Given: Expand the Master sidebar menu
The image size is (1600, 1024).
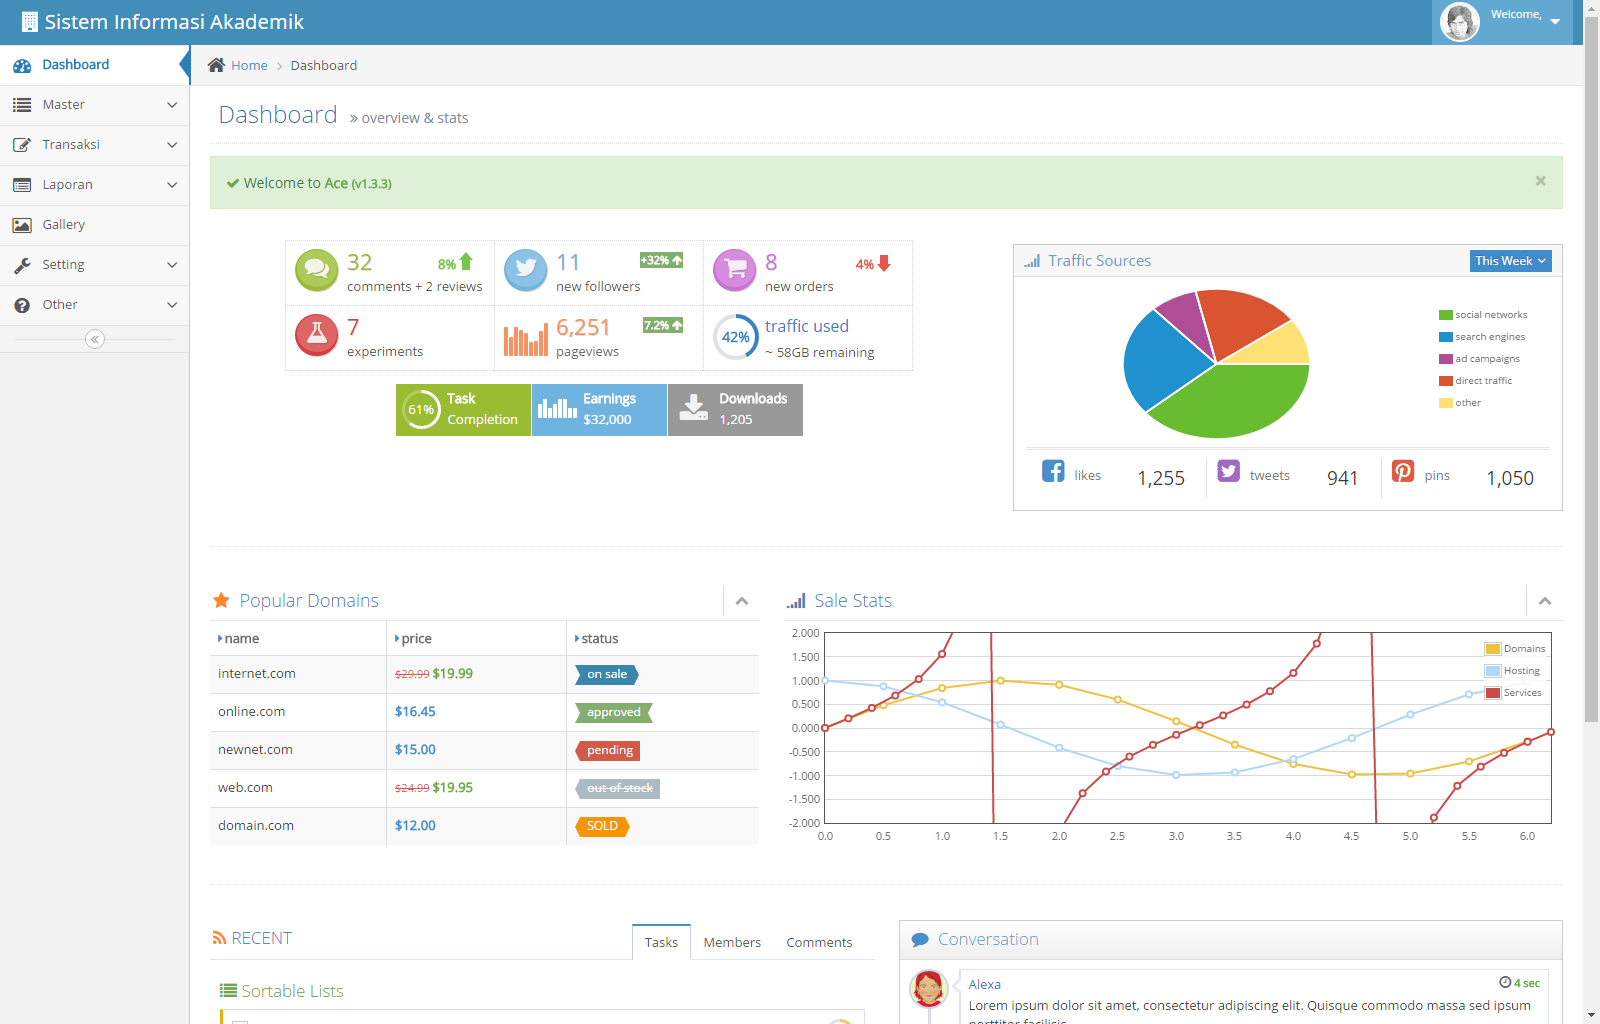Looking at the screenshot, I should 95,105.
